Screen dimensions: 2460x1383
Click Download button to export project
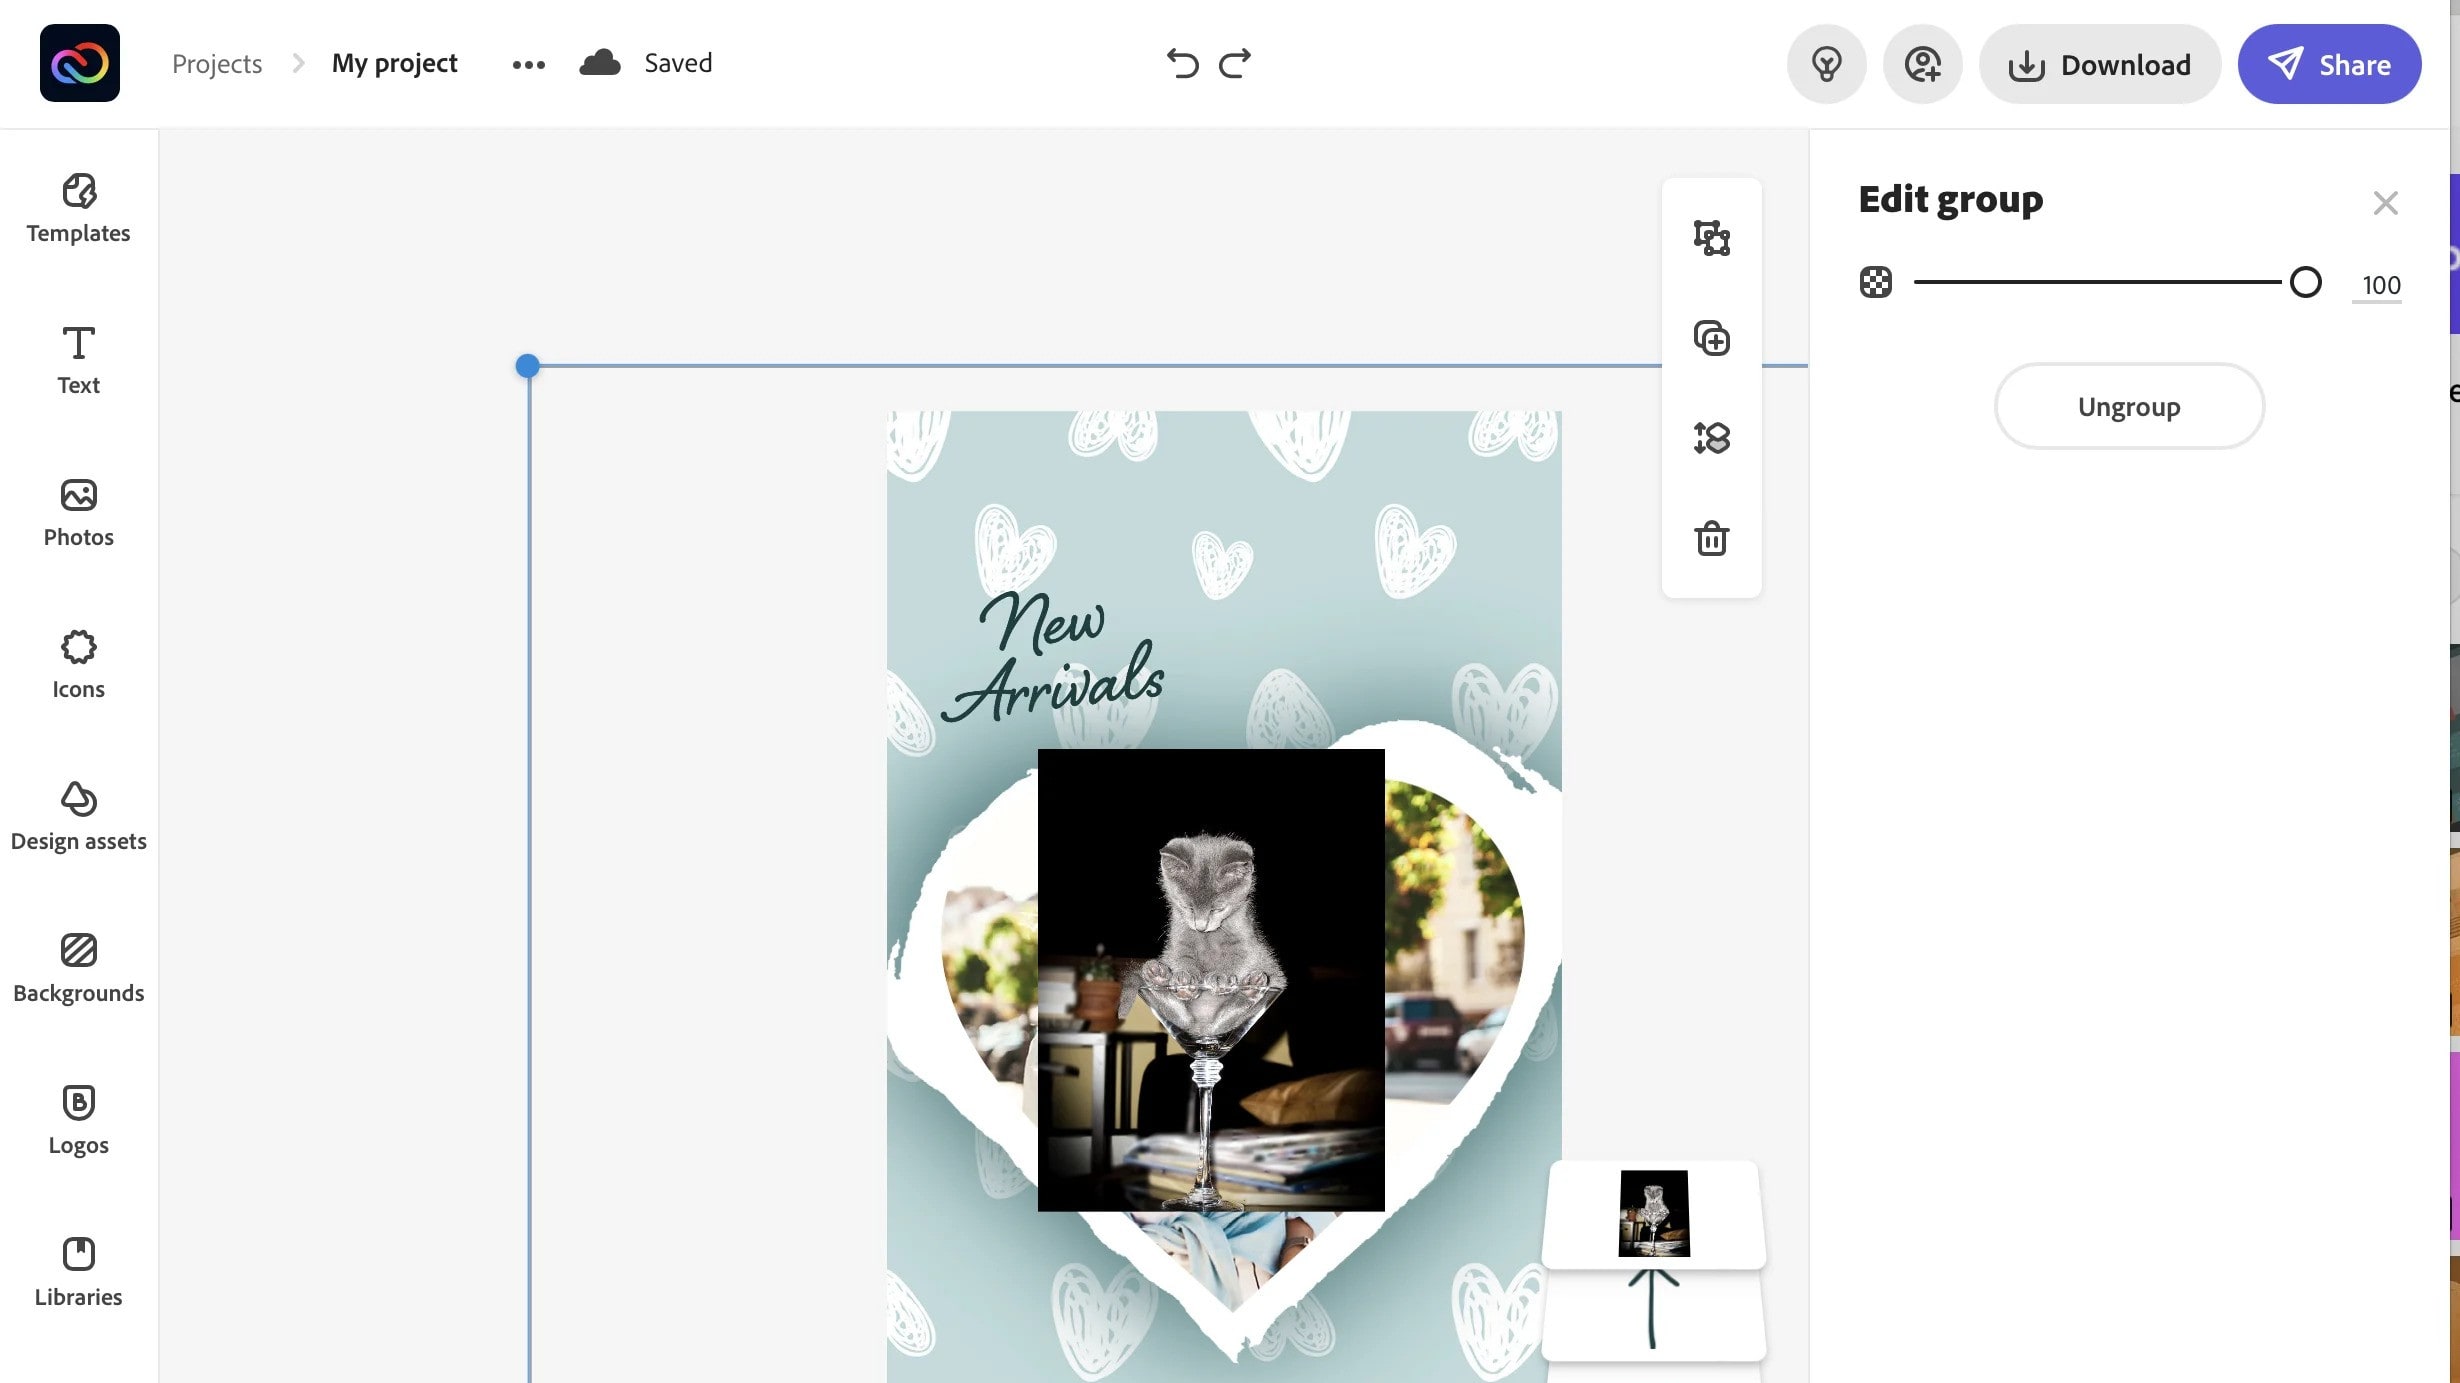click(2100, 64)
